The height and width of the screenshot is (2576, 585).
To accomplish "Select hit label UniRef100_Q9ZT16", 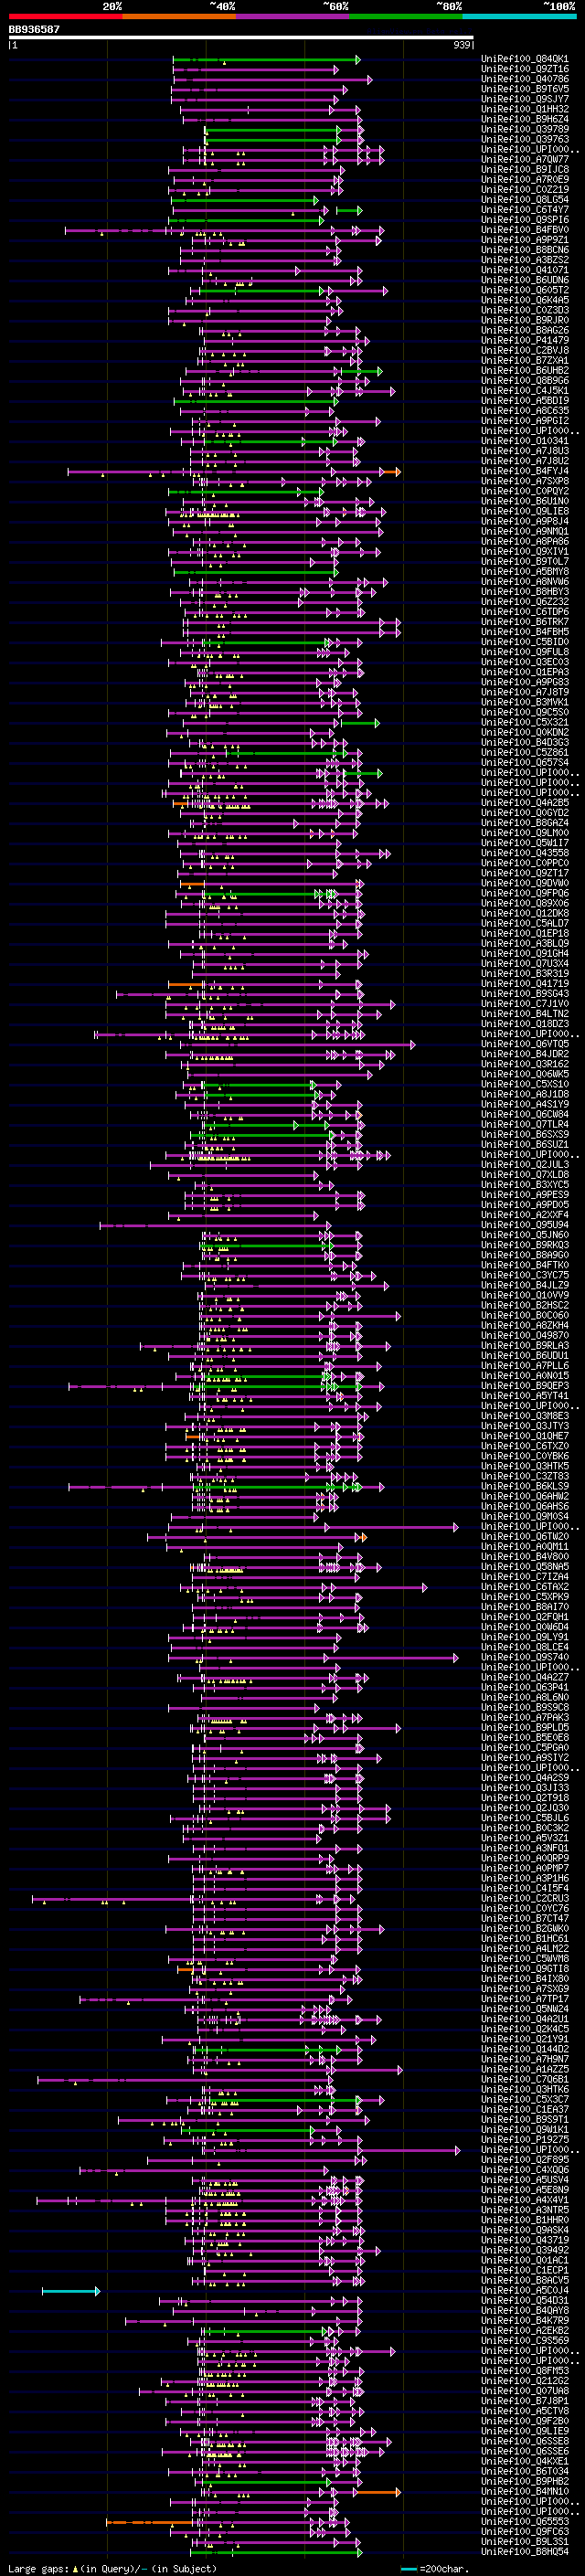I will pos(525,69).
